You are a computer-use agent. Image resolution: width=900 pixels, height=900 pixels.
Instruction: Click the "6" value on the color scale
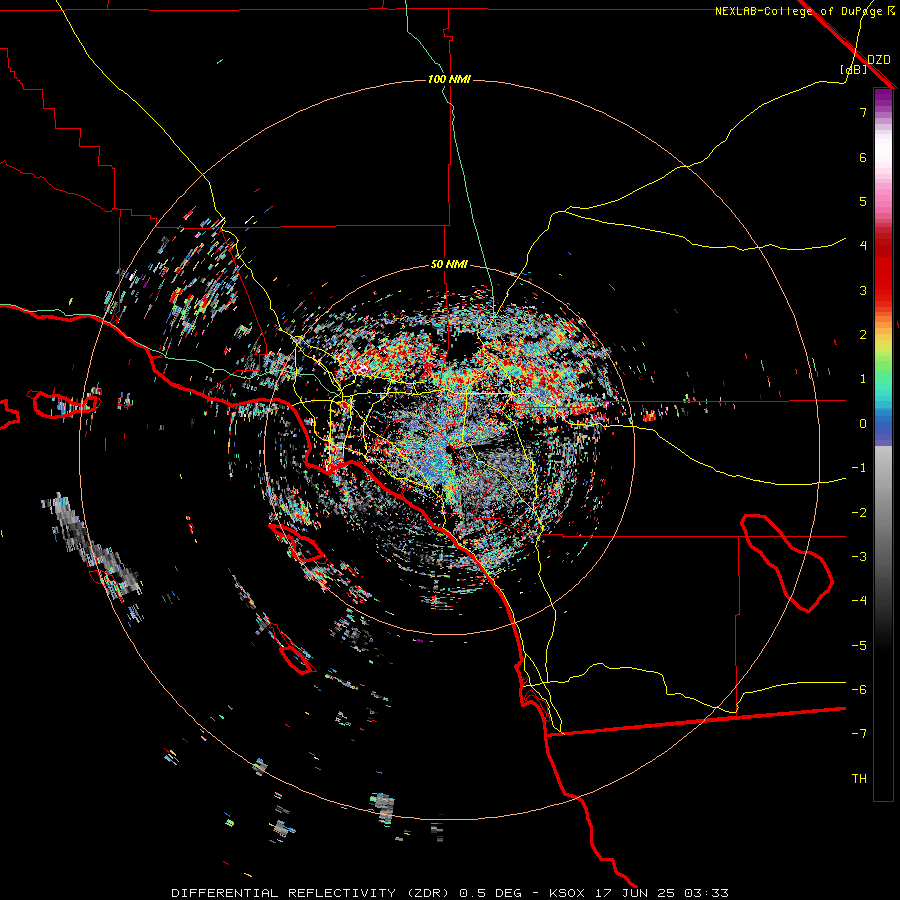(x=863, y=157)
